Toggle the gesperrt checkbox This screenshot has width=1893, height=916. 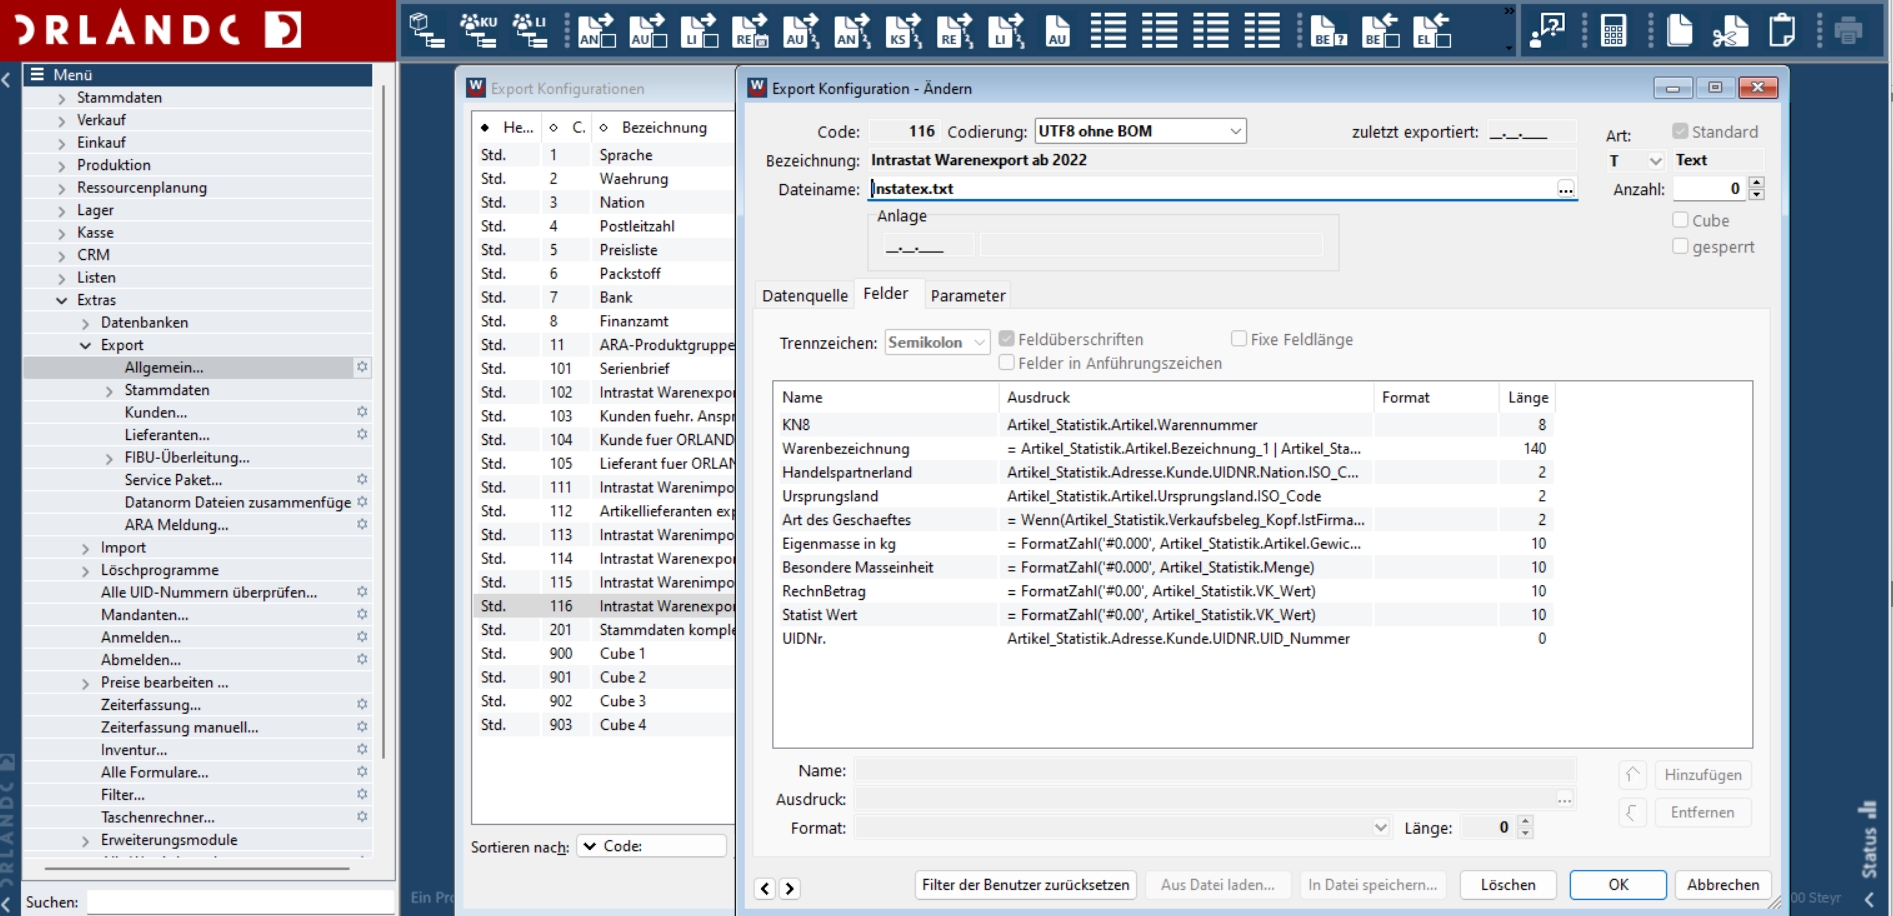[1680, 246]
